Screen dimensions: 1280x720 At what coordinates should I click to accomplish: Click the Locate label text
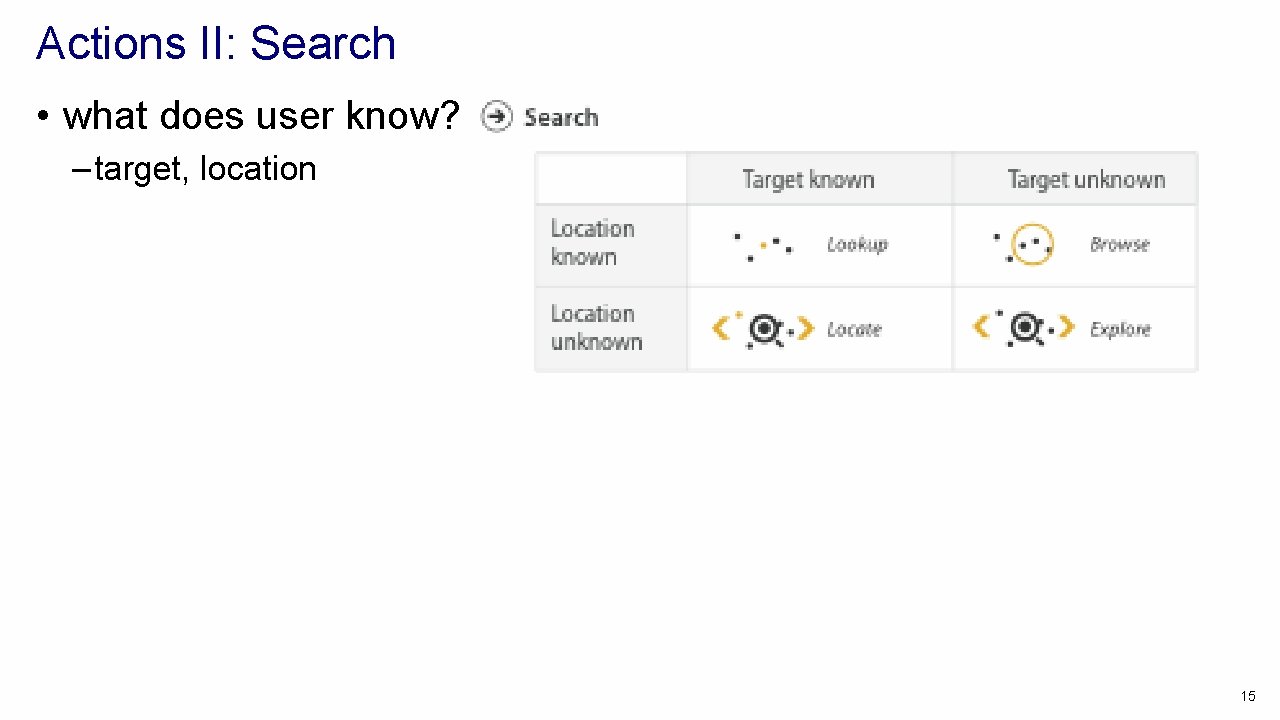click(854, 330)
